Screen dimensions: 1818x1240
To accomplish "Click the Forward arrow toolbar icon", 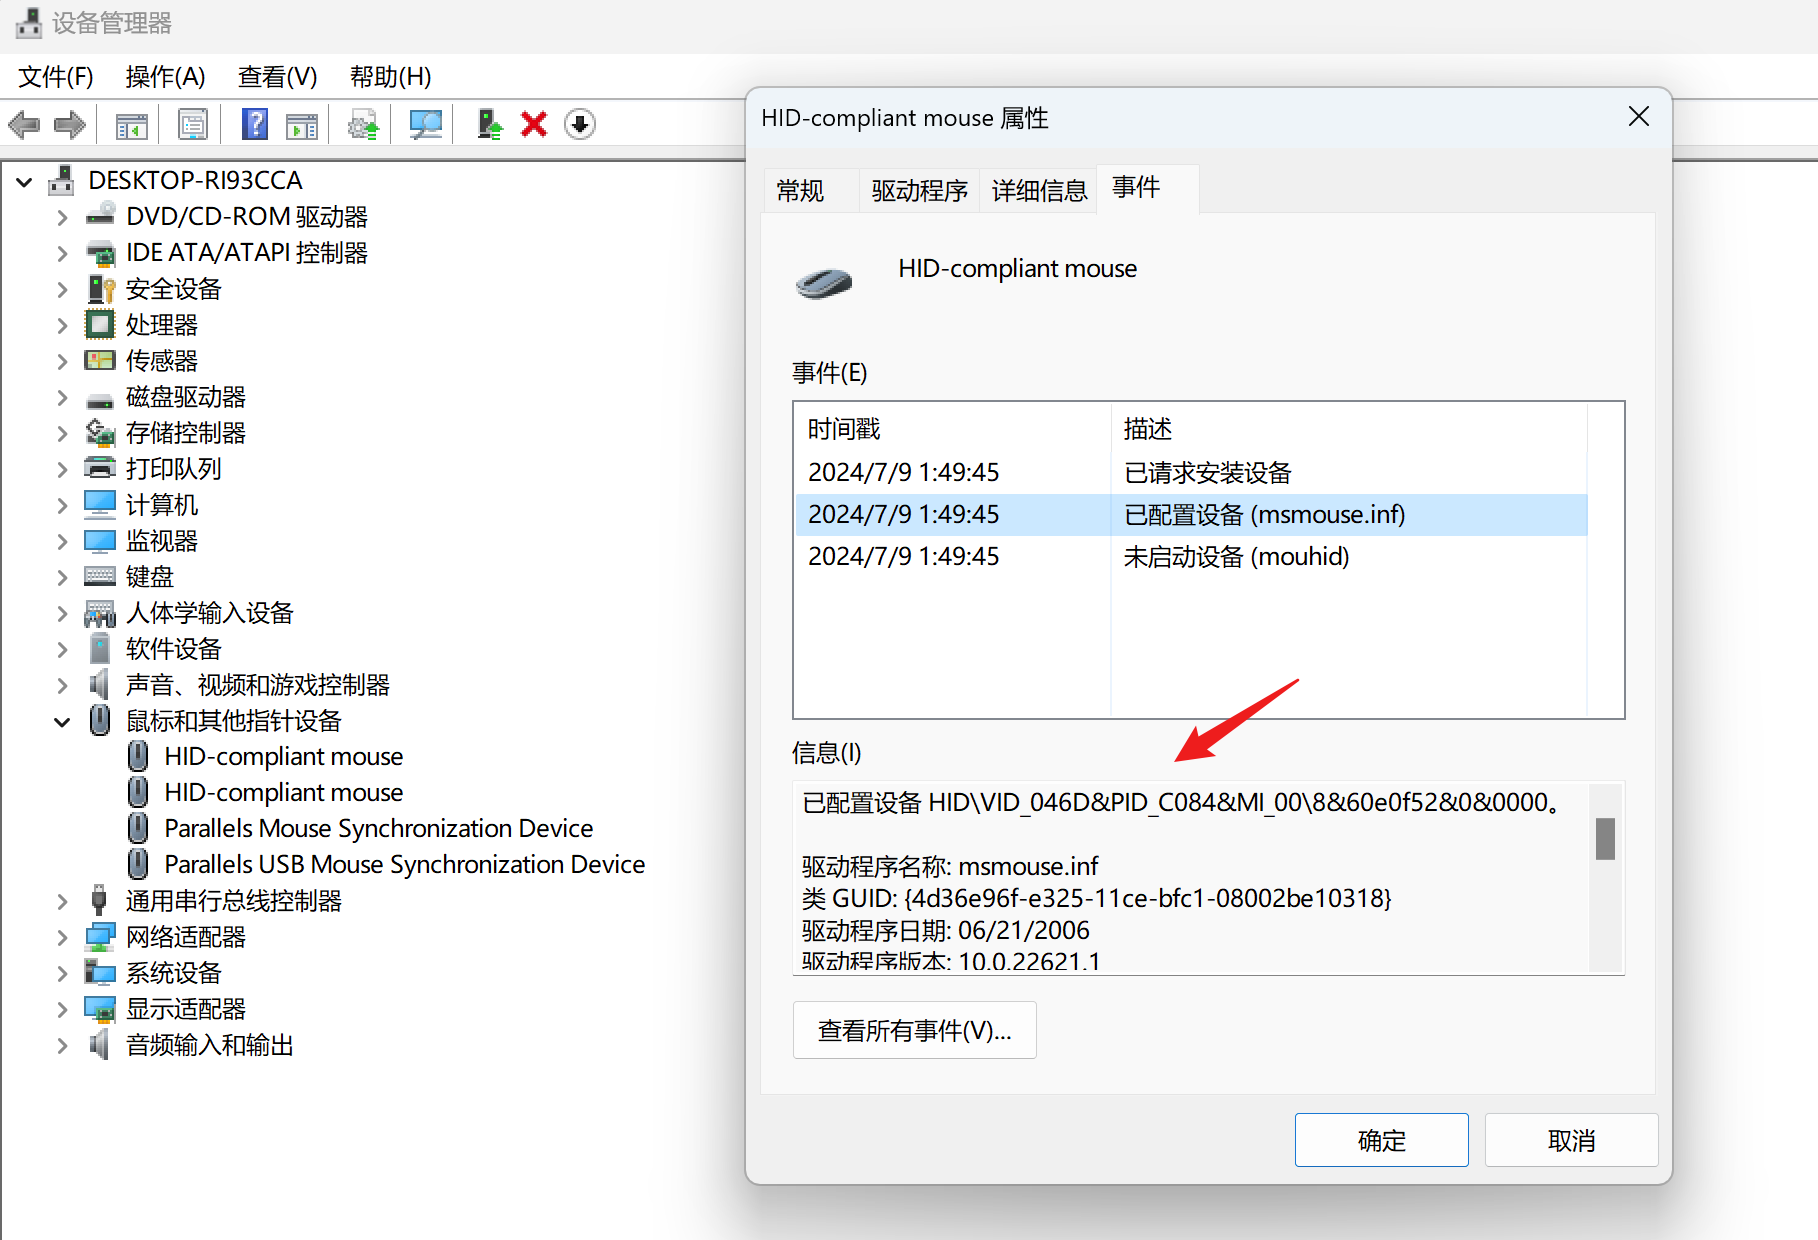I will (69, 125).
